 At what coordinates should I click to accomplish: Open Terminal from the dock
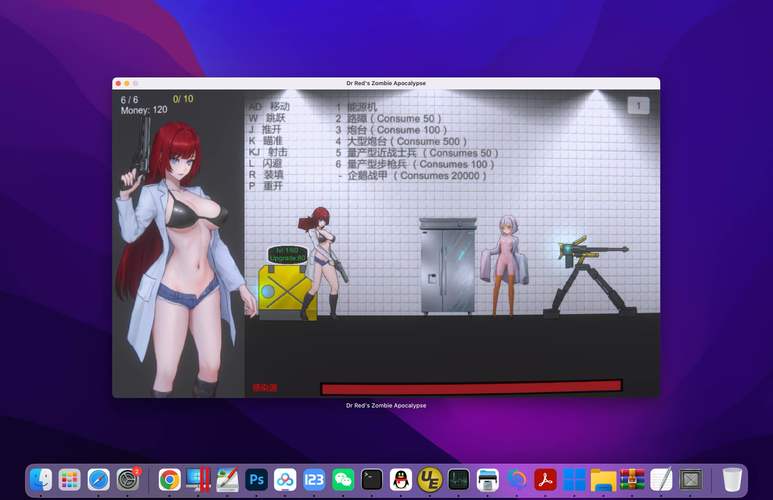(x=372, y=480)
